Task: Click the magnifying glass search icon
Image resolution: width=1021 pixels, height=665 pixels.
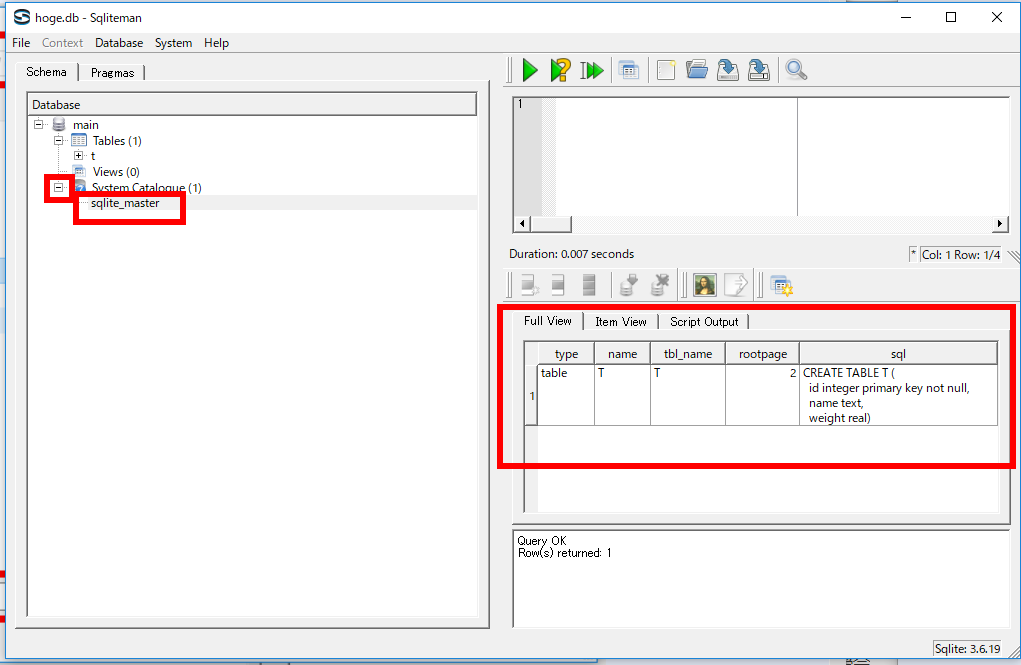Action: [x=796, y=70]
